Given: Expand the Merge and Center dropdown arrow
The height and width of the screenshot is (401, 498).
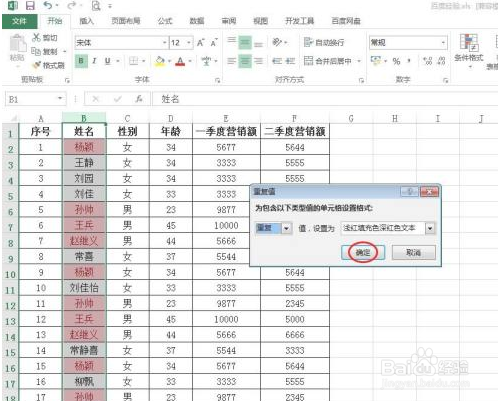Looking at the screenshot, I should [x=359, y=61].
